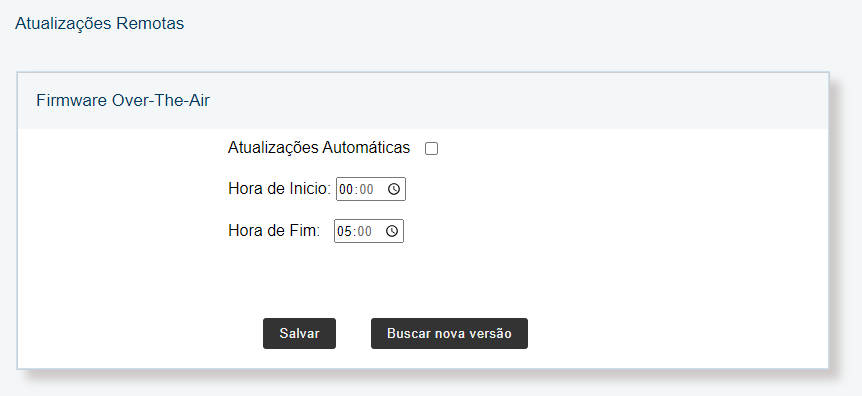Click the Firmware Over-The-Air panel header

click(423, 101)
